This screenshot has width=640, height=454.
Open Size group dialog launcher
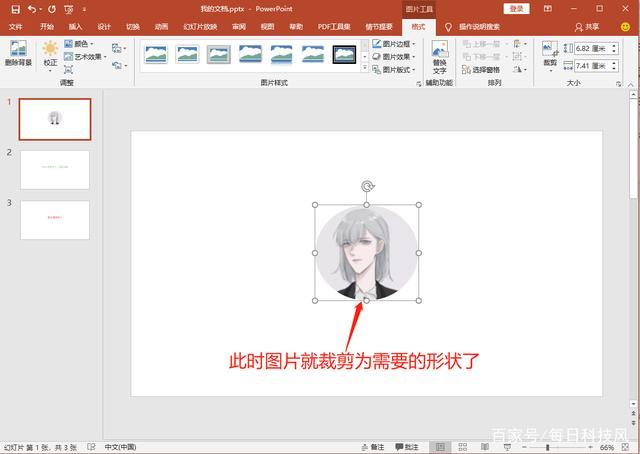tap(619, 84)
